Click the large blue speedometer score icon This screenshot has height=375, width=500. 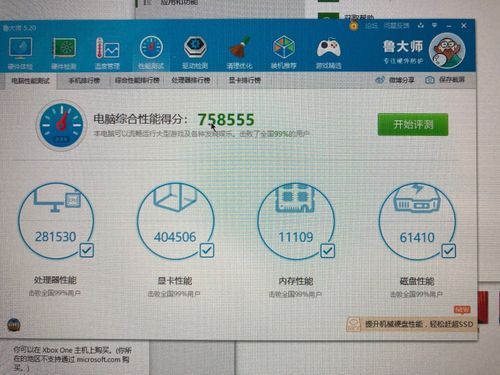(x=61, y=126)
